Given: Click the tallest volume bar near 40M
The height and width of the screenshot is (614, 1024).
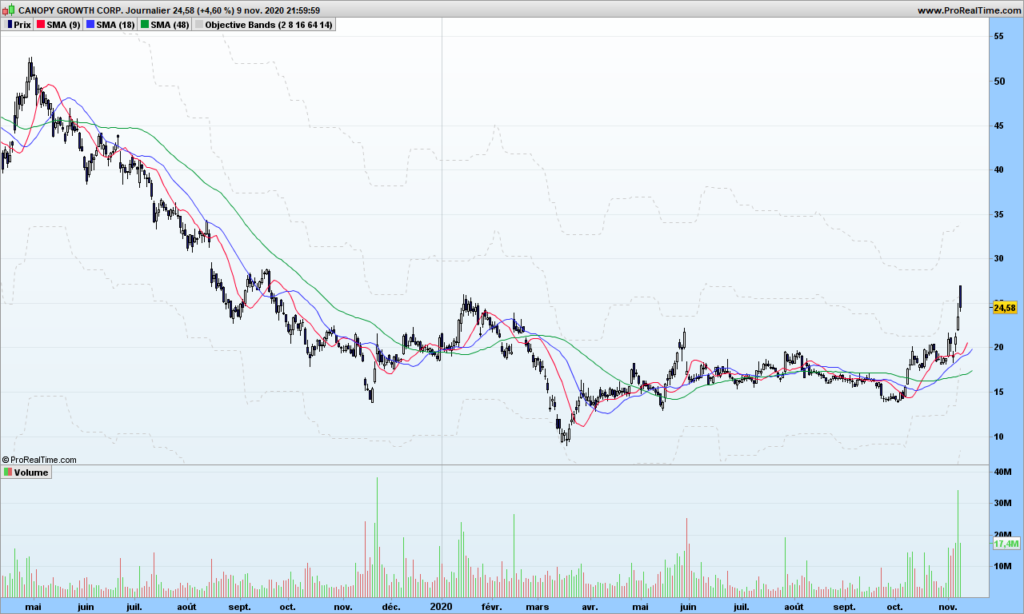Looking at the screenshot, I should [x=377, y=537].
